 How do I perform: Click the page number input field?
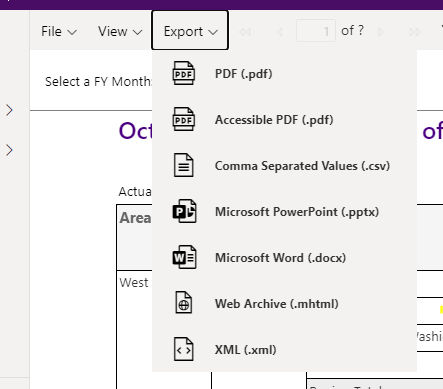tap(316, 31)
